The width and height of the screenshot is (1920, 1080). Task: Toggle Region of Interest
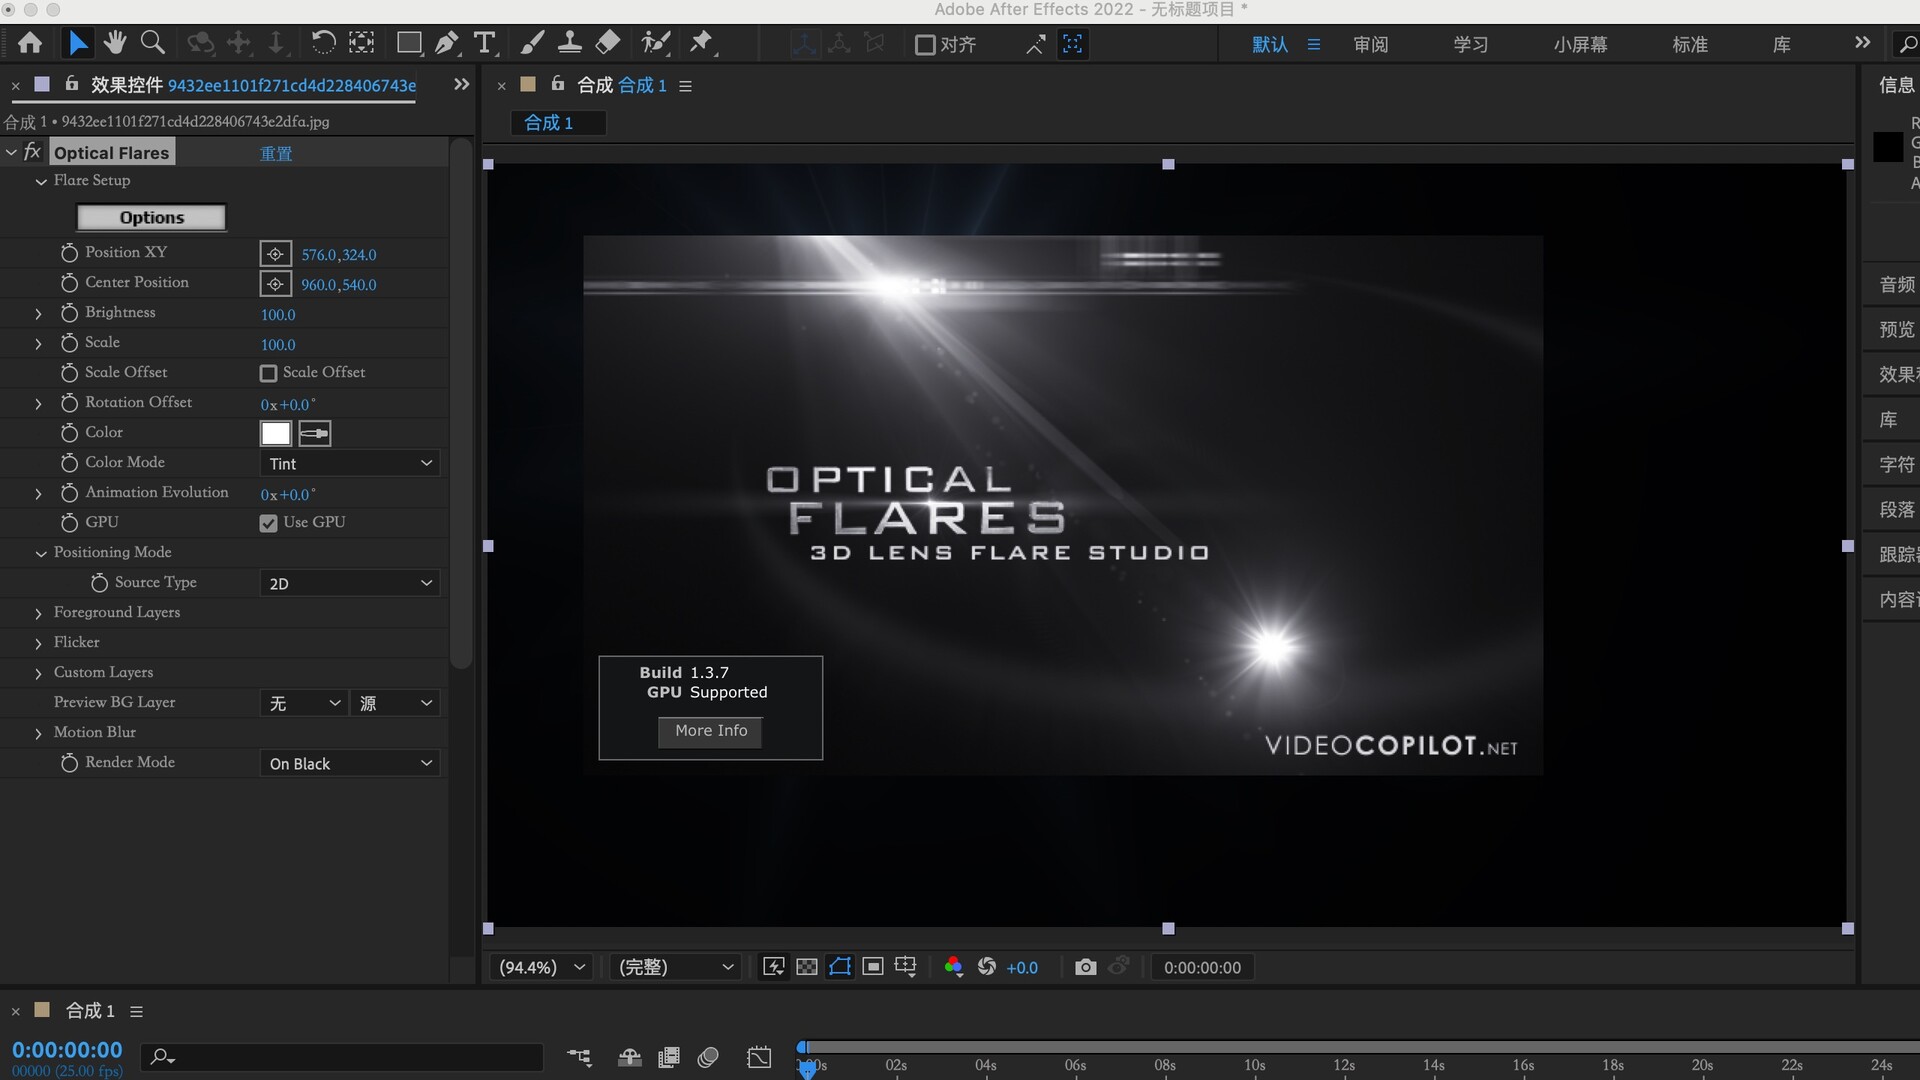[x=873, y=967]
